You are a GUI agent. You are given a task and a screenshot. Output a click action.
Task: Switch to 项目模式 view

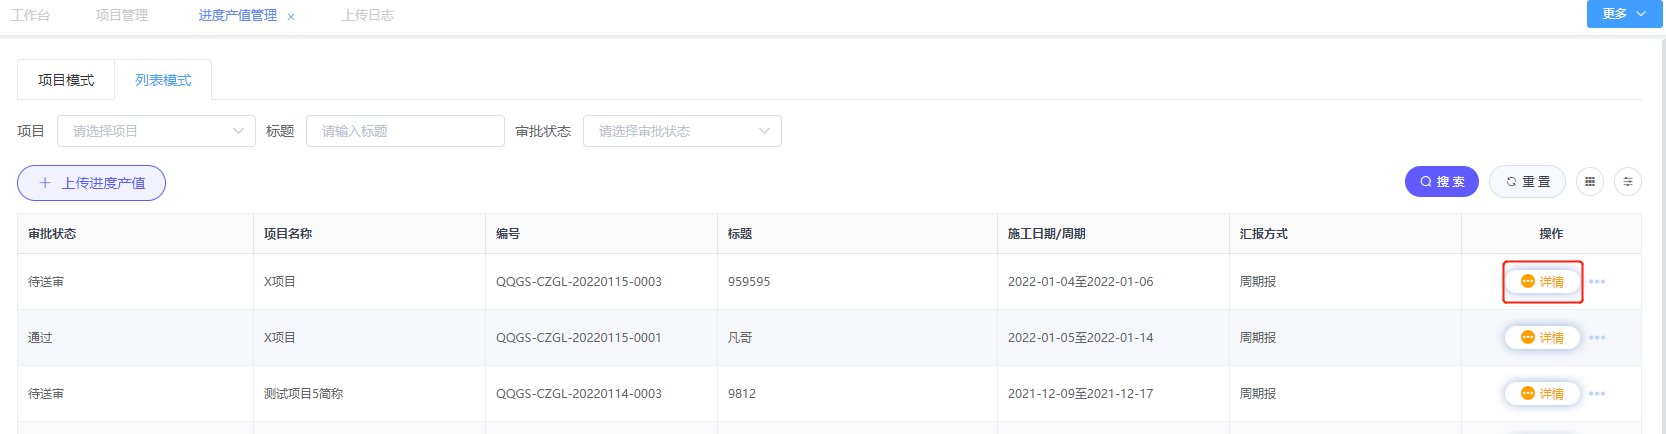(x=66, y=80)
